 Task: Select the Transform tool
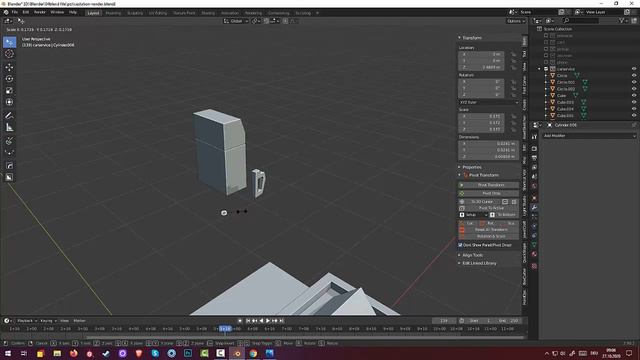pos(9,102)
